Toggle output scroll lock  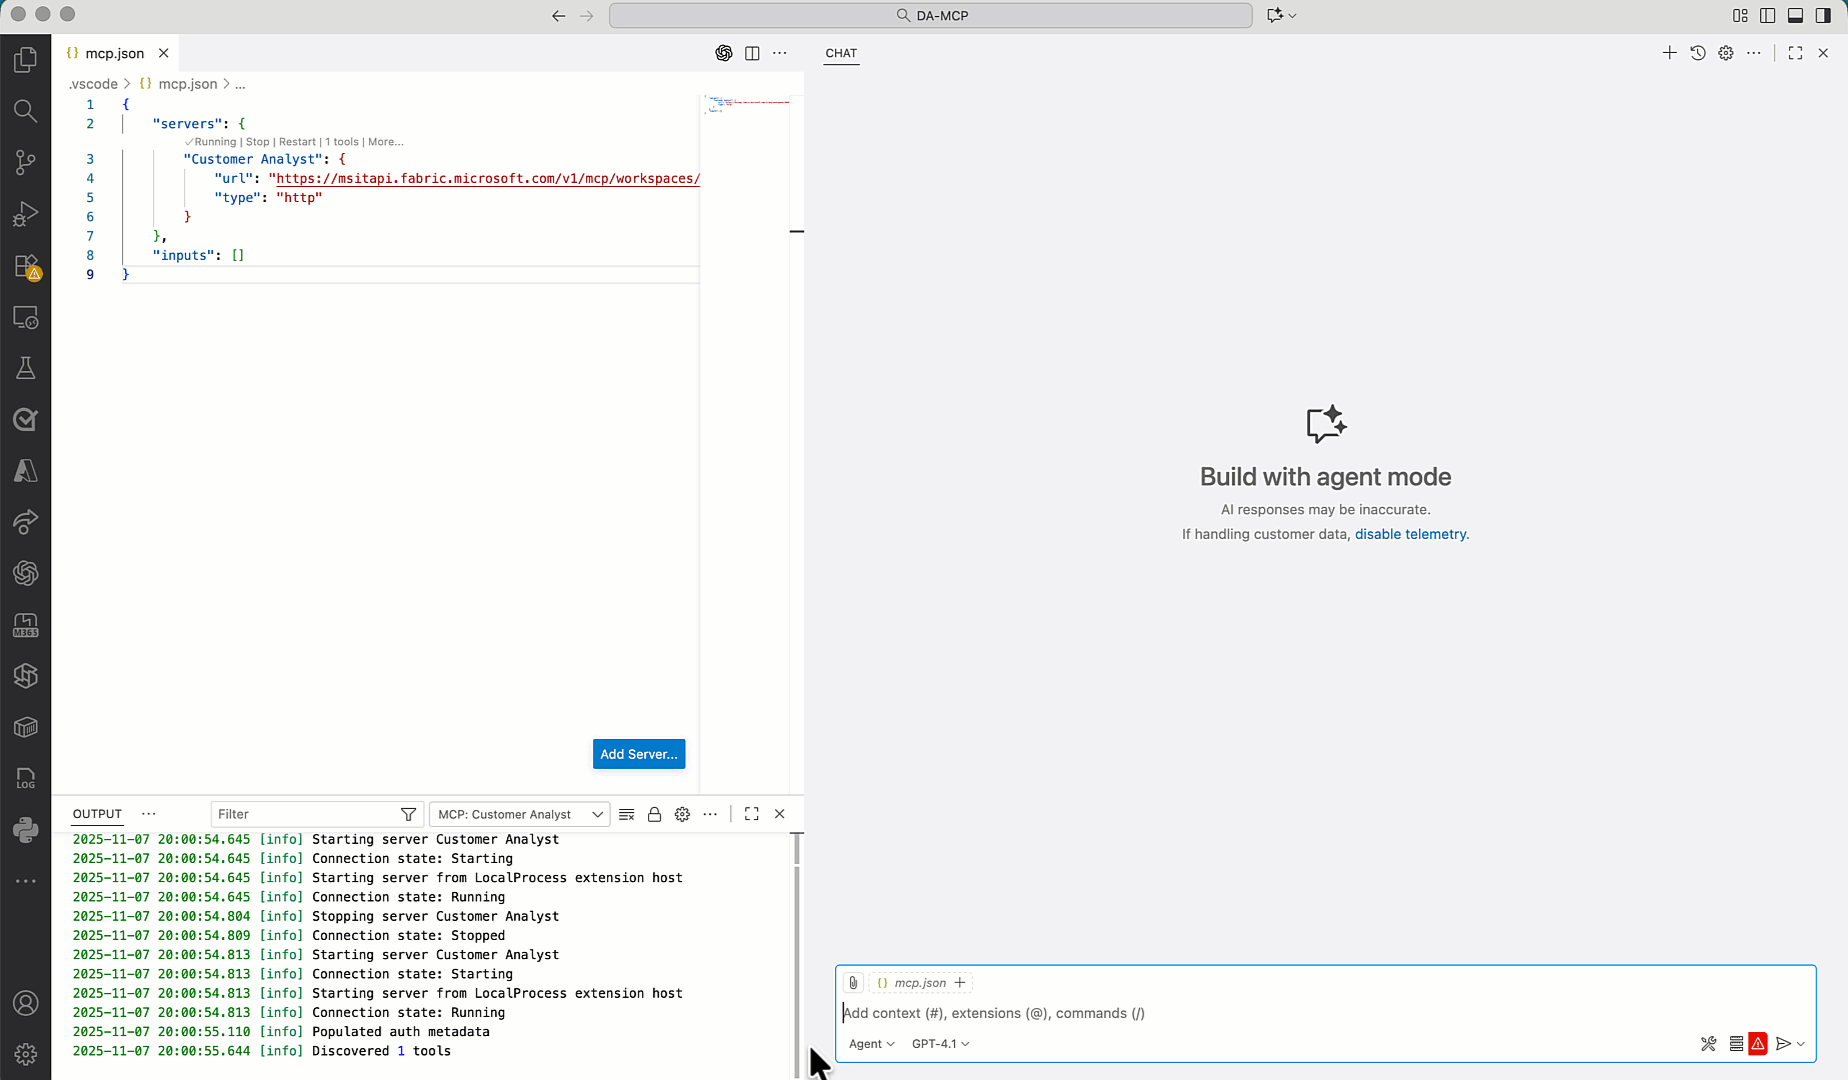click(654, 814)
